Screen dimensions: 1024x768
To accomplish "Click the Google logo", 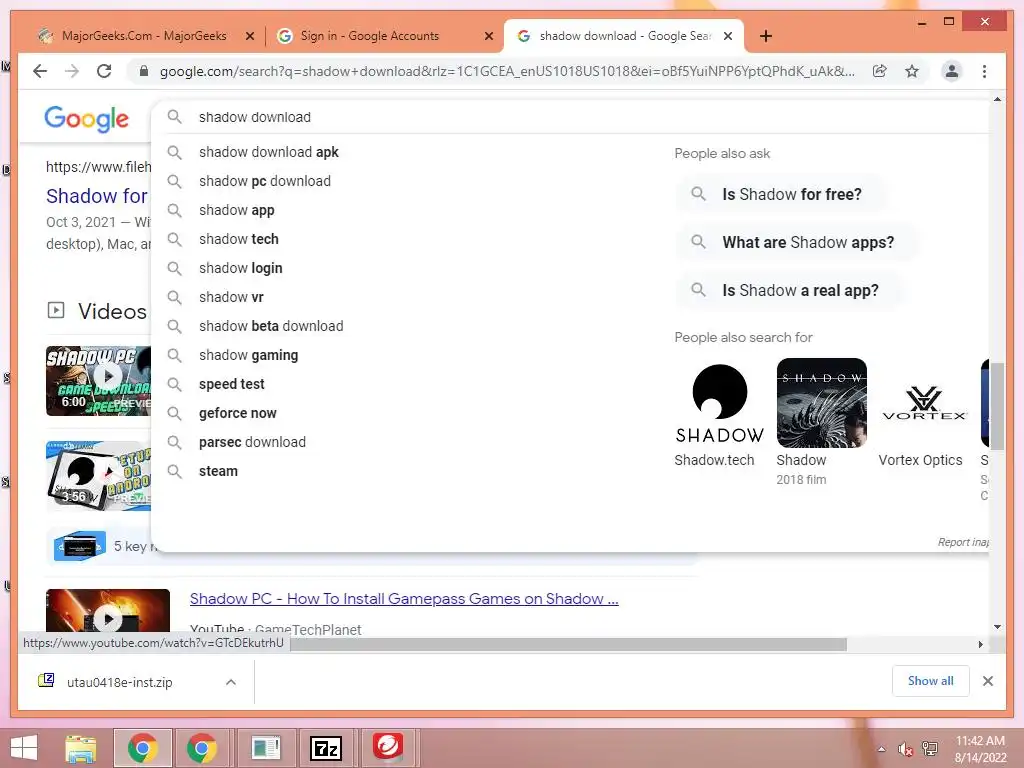I will [x=86, y=119].
